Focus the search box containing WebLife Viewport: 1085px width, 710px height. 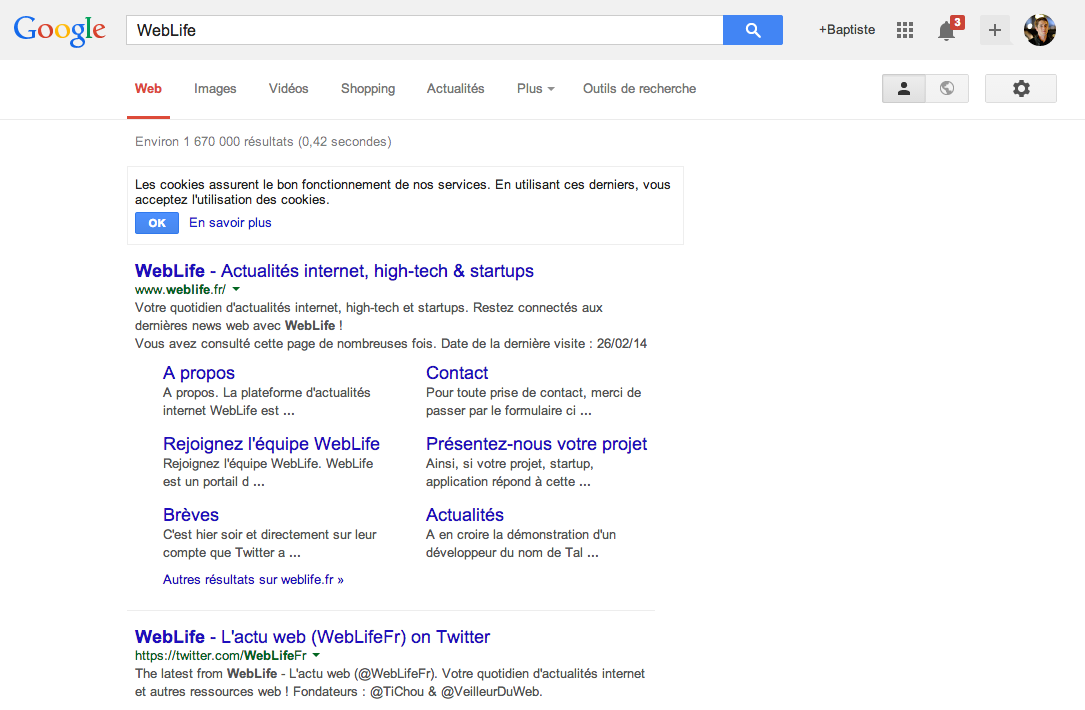[425, 30]
